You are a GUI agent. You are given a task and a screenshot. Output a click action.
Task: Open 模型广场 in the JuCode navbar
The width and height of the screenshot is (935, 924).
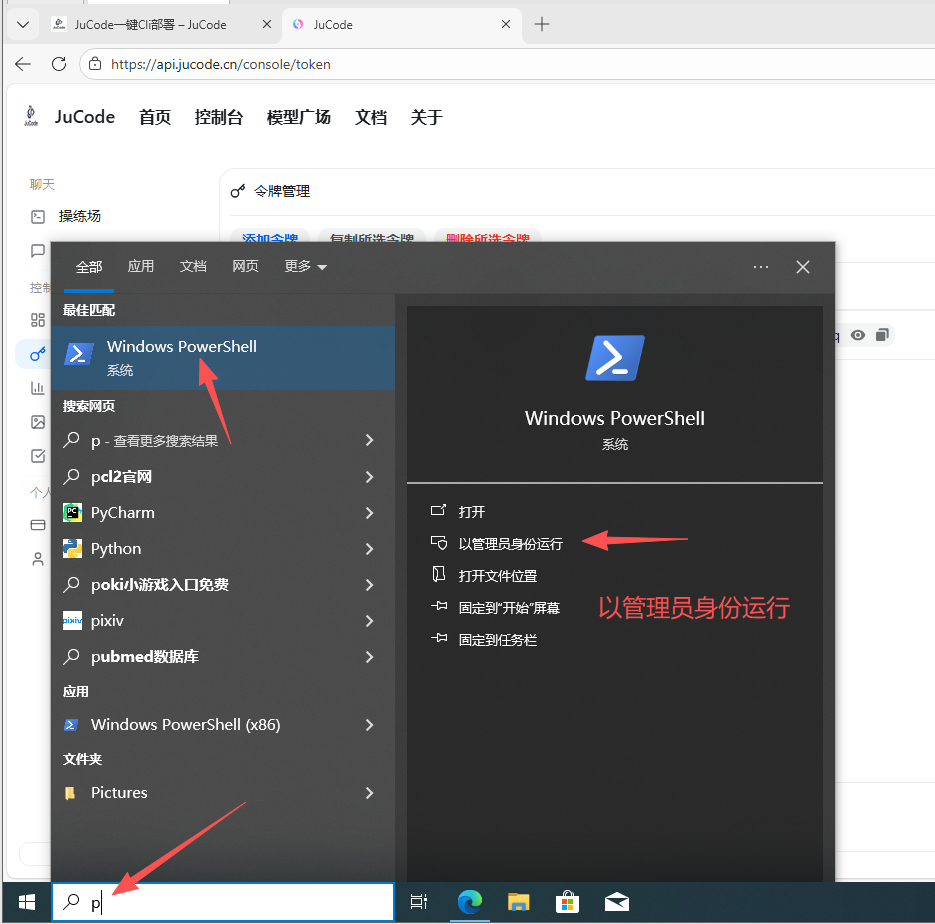(x=298, y=117)
